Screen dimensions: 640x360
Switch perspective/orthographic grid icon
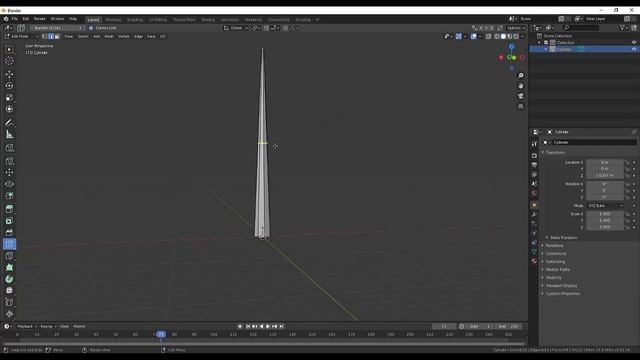pyautogui.click(x=520, y=107)
